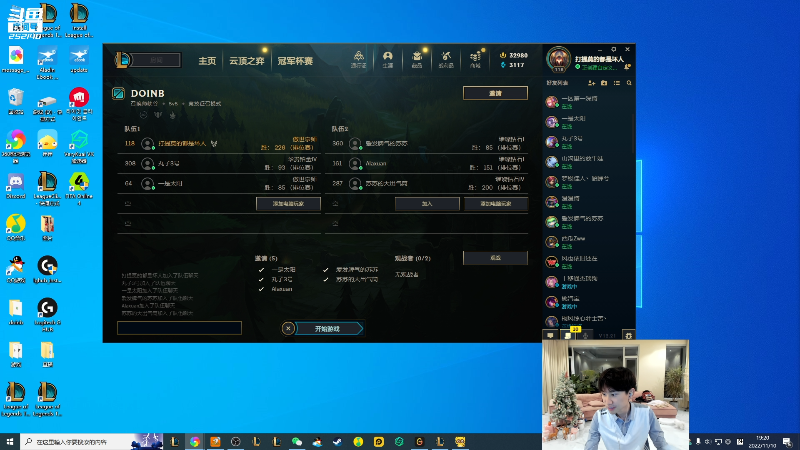Select the level 360 player row in team 2
The height and width of the screenshot is (450, 800).
pyautogui.click(x=427, y=143)
